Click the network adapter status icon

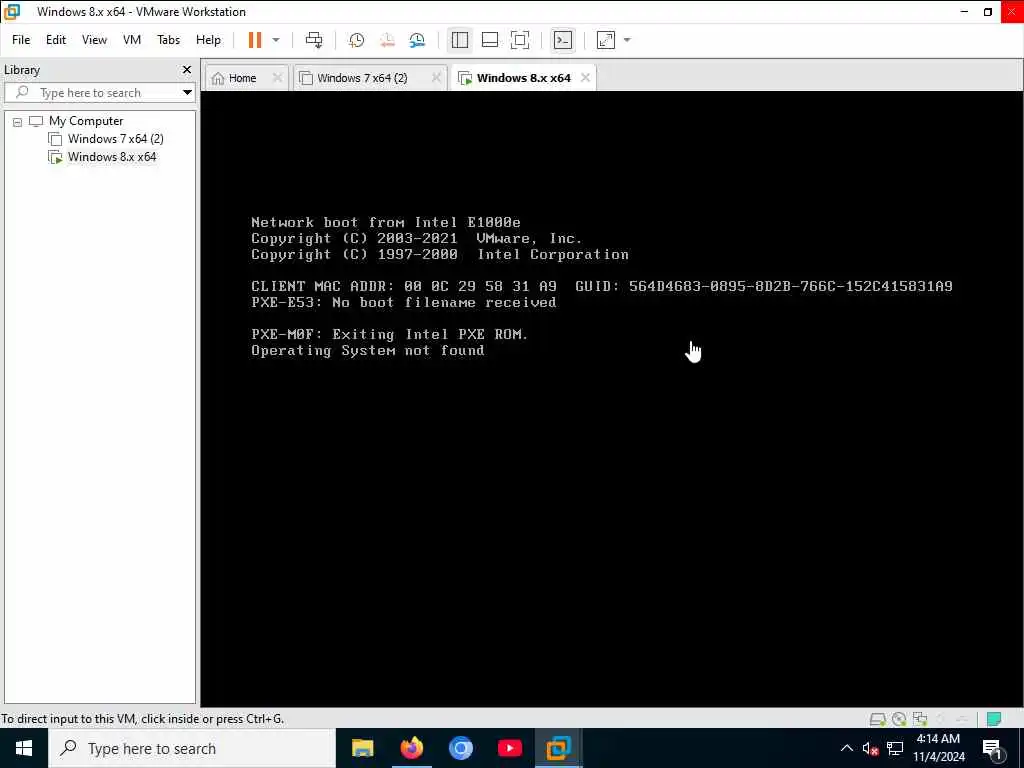tap(920, 719)
